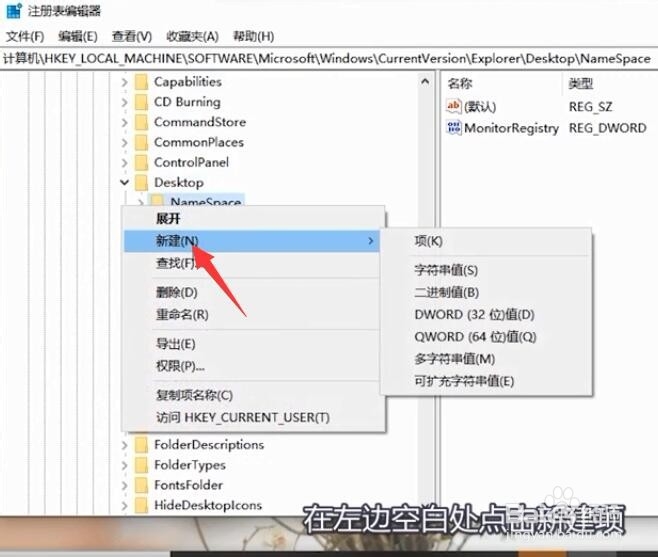The height and width of the screenshot is (557, 658).
Task: Choose 访问 HKEY_CURRENT_USER(T) entry
Action: [254, 418]
